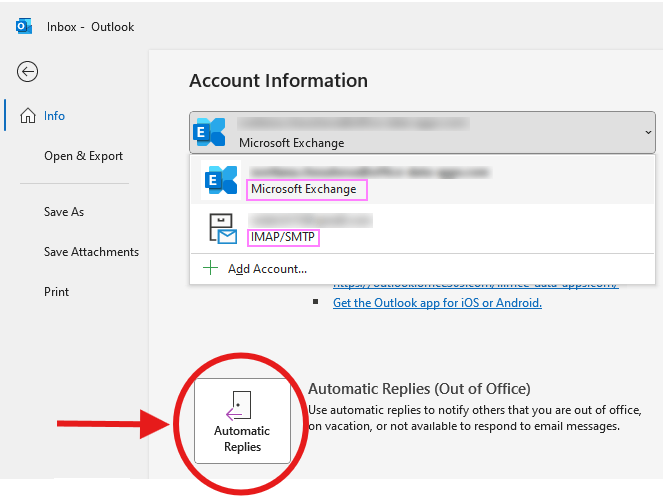
Task: Click the Exchange logo in the selected account box
Action: click(x=210, y=132)
